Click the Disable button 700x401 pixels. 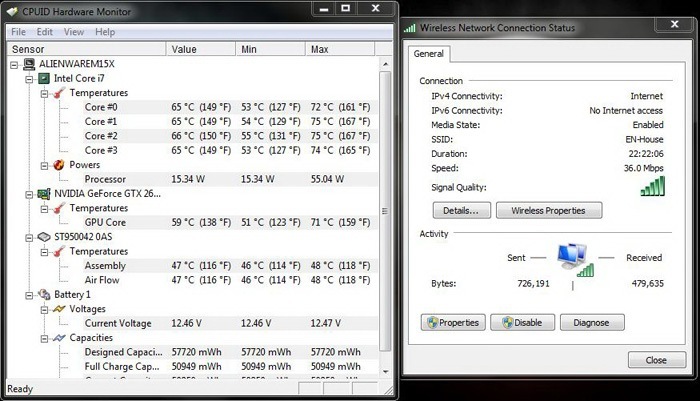(521, 323)
